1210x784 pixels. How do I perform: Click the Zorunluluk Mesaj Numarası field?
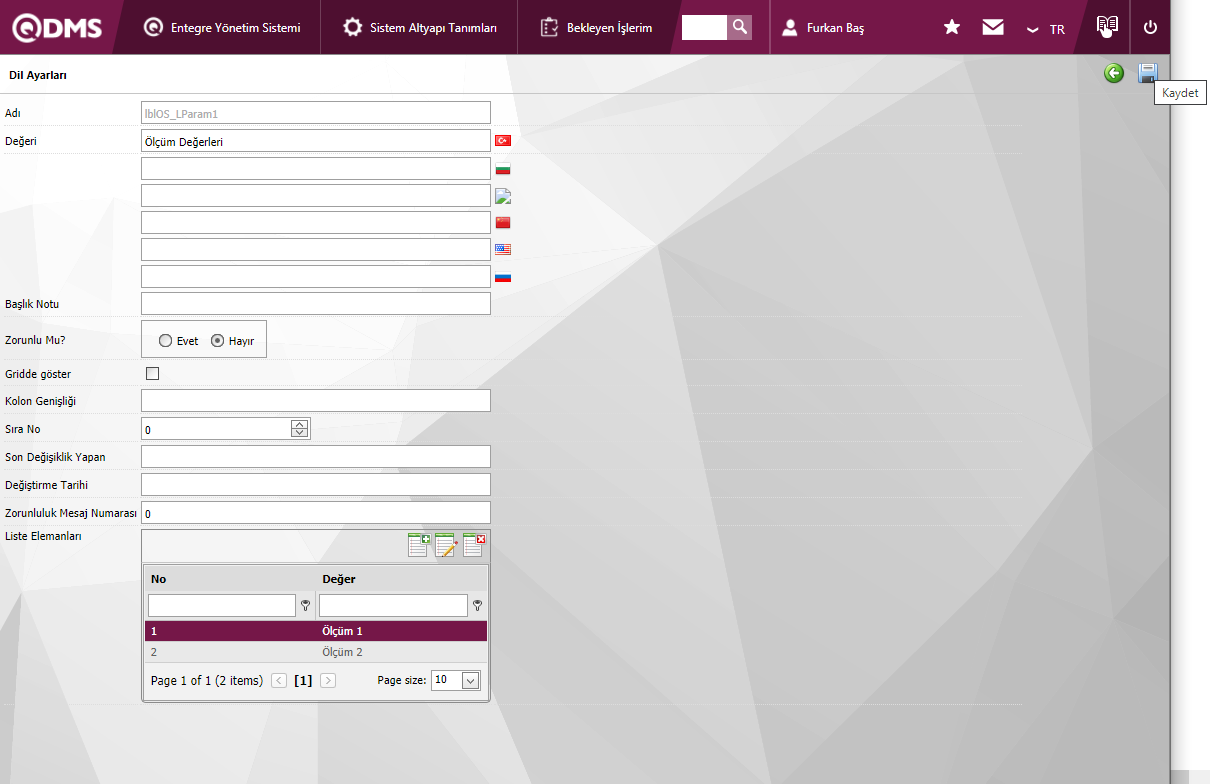316,513
